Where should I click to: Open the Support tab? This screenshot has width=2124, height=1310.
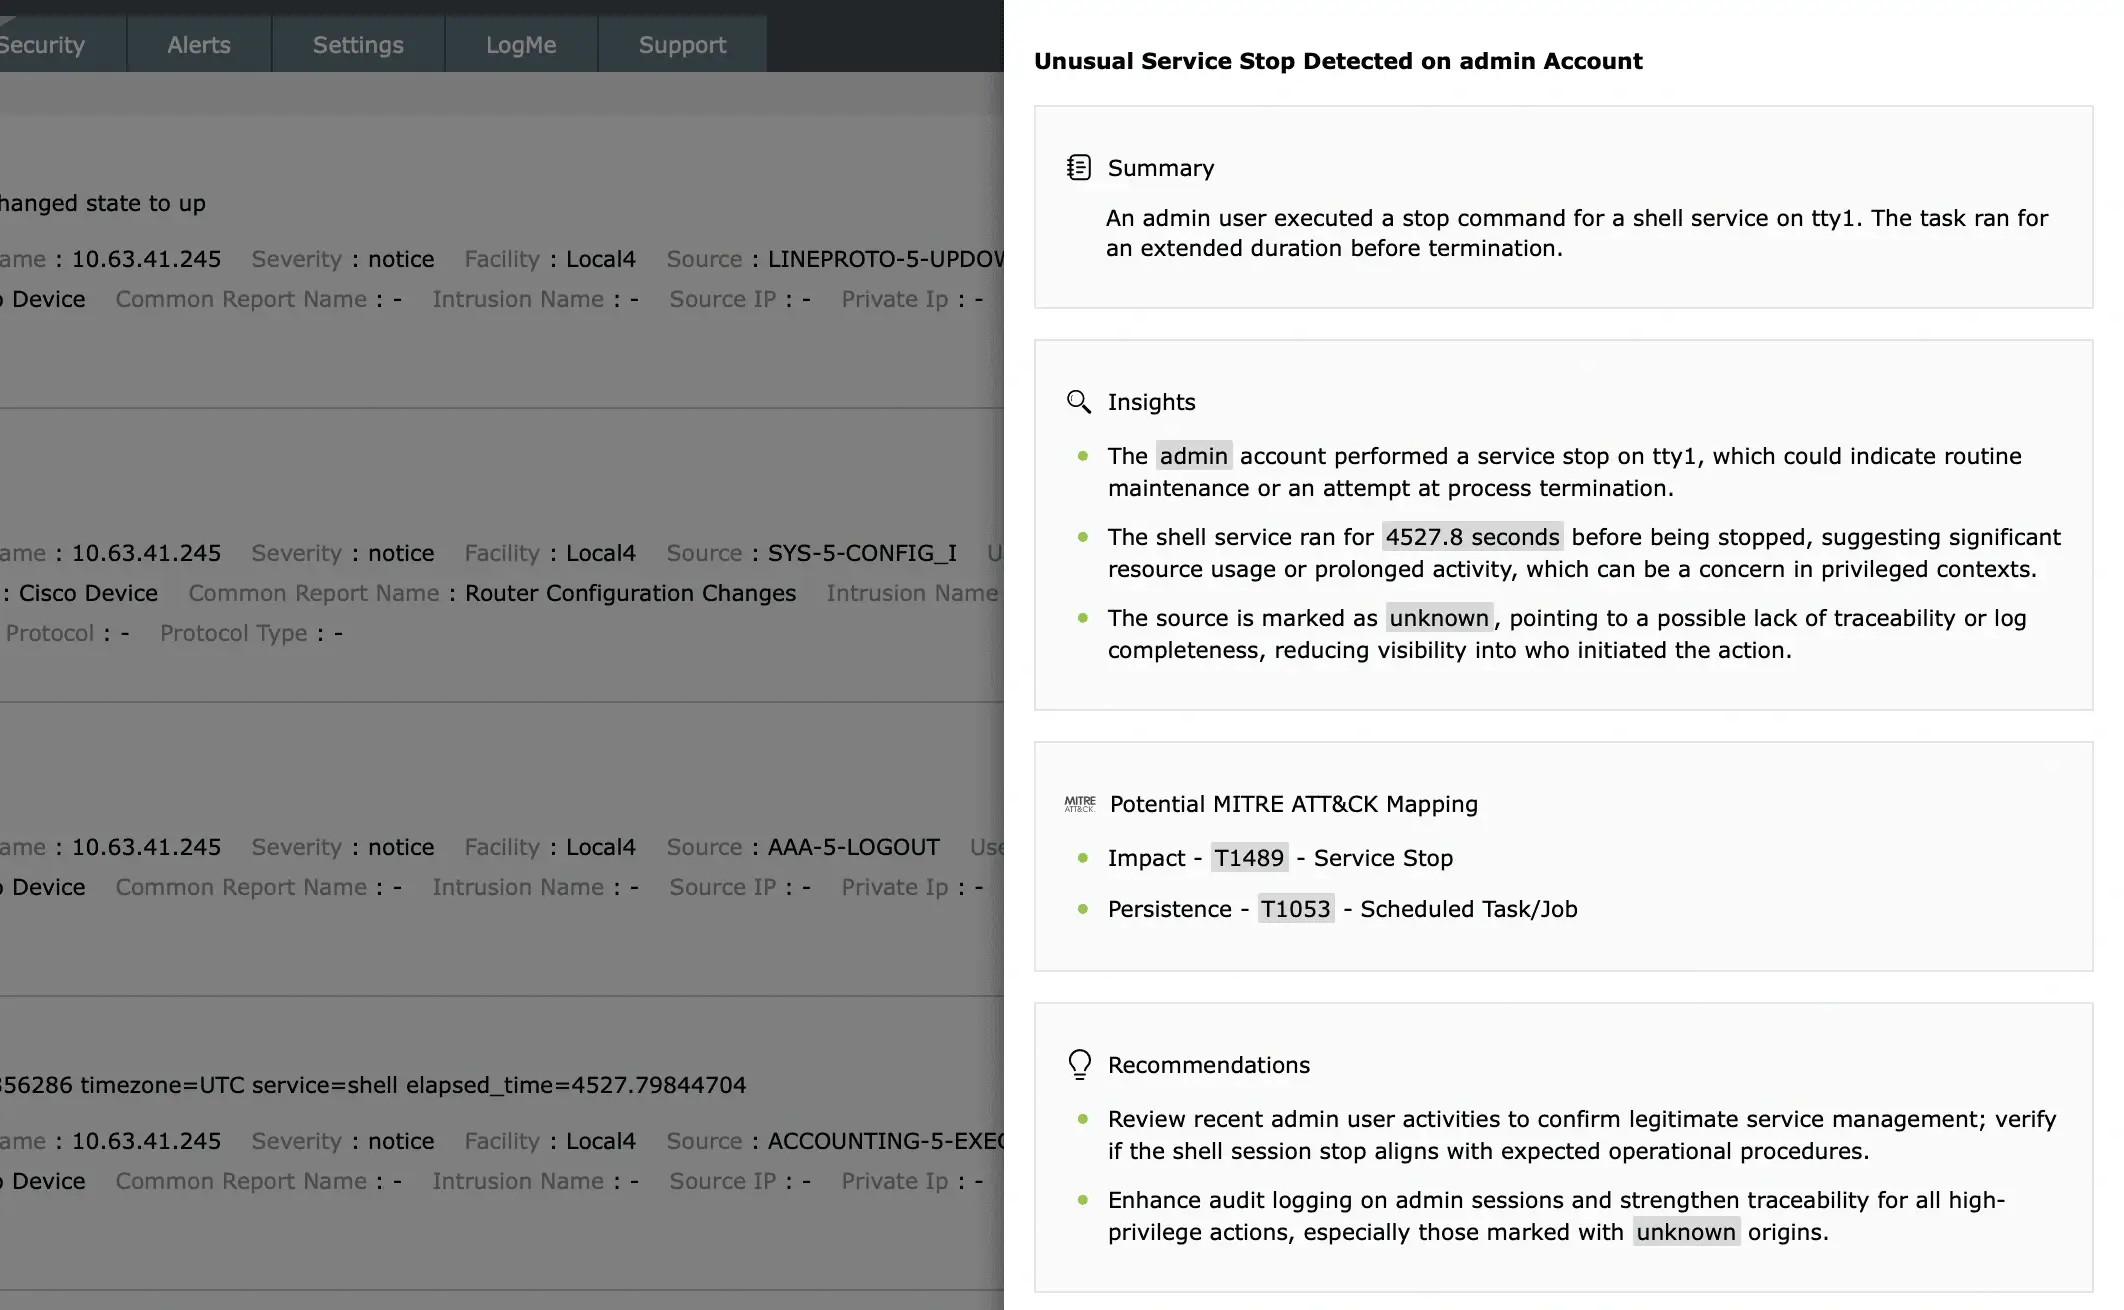click(x=683, y=45)
